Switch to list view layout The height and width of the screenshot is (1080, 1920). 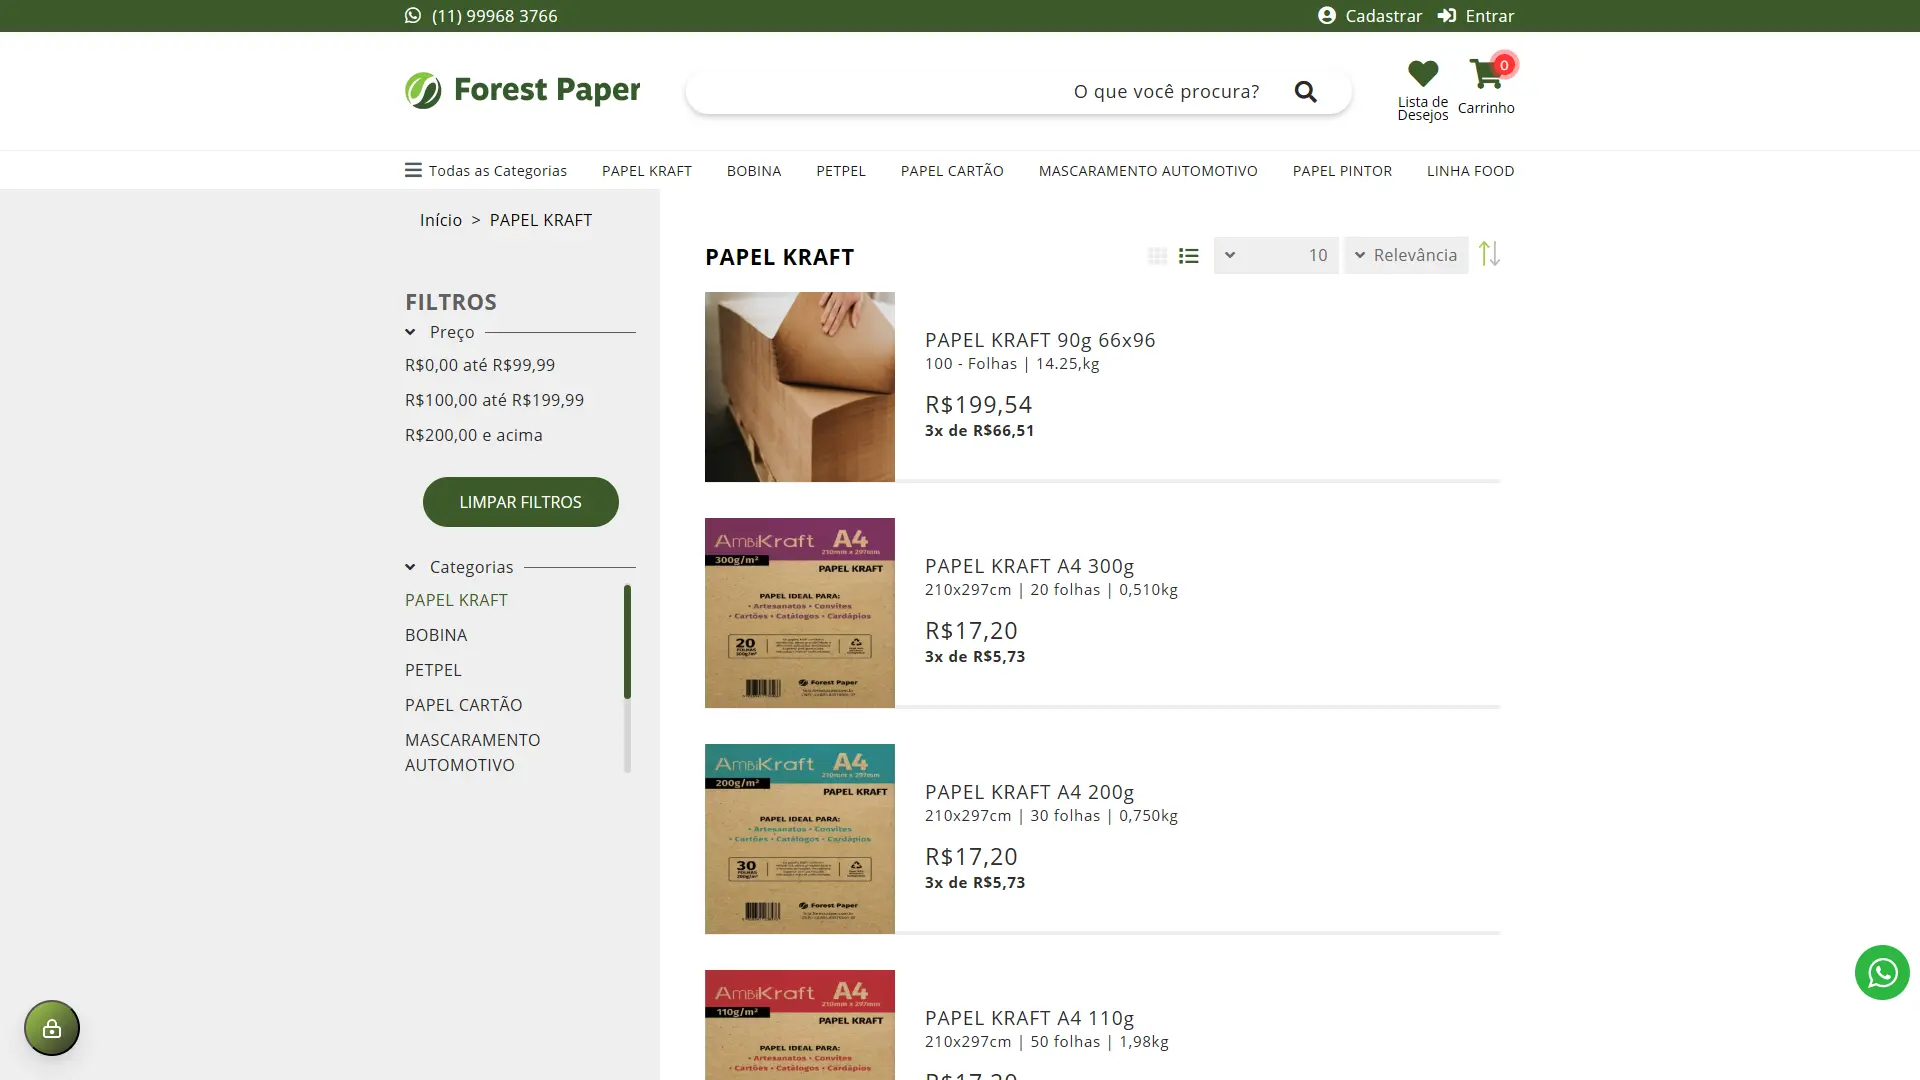(1188, 256)
